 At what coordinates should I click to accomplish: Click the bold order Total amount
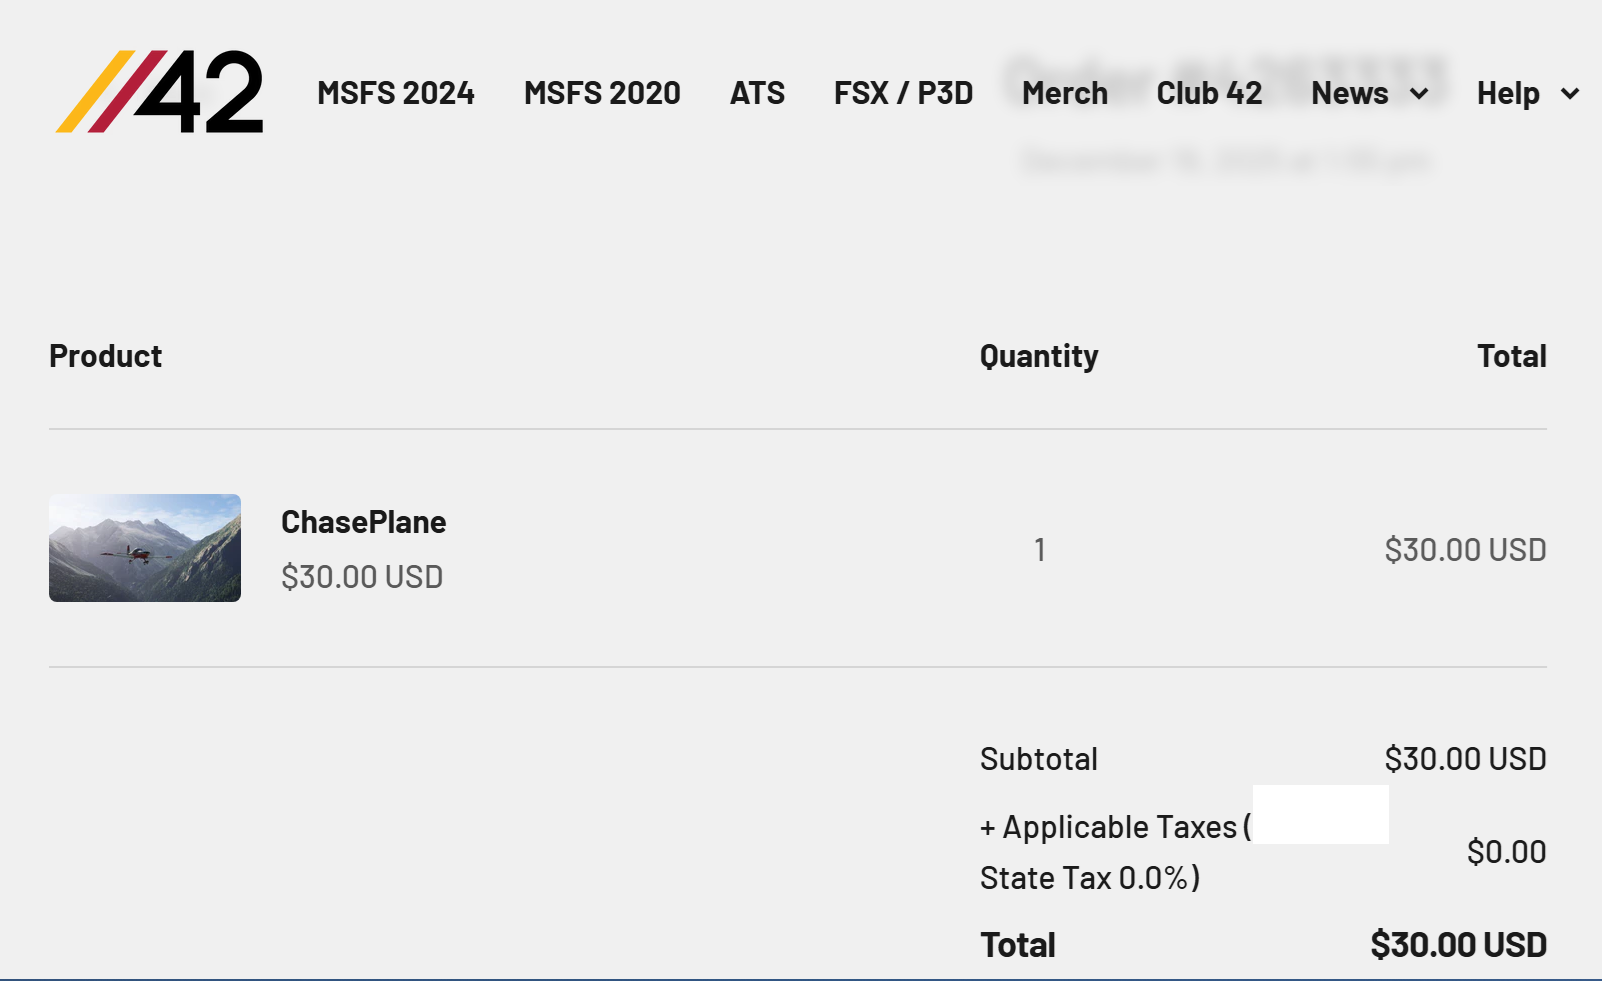click(1458, 945)
